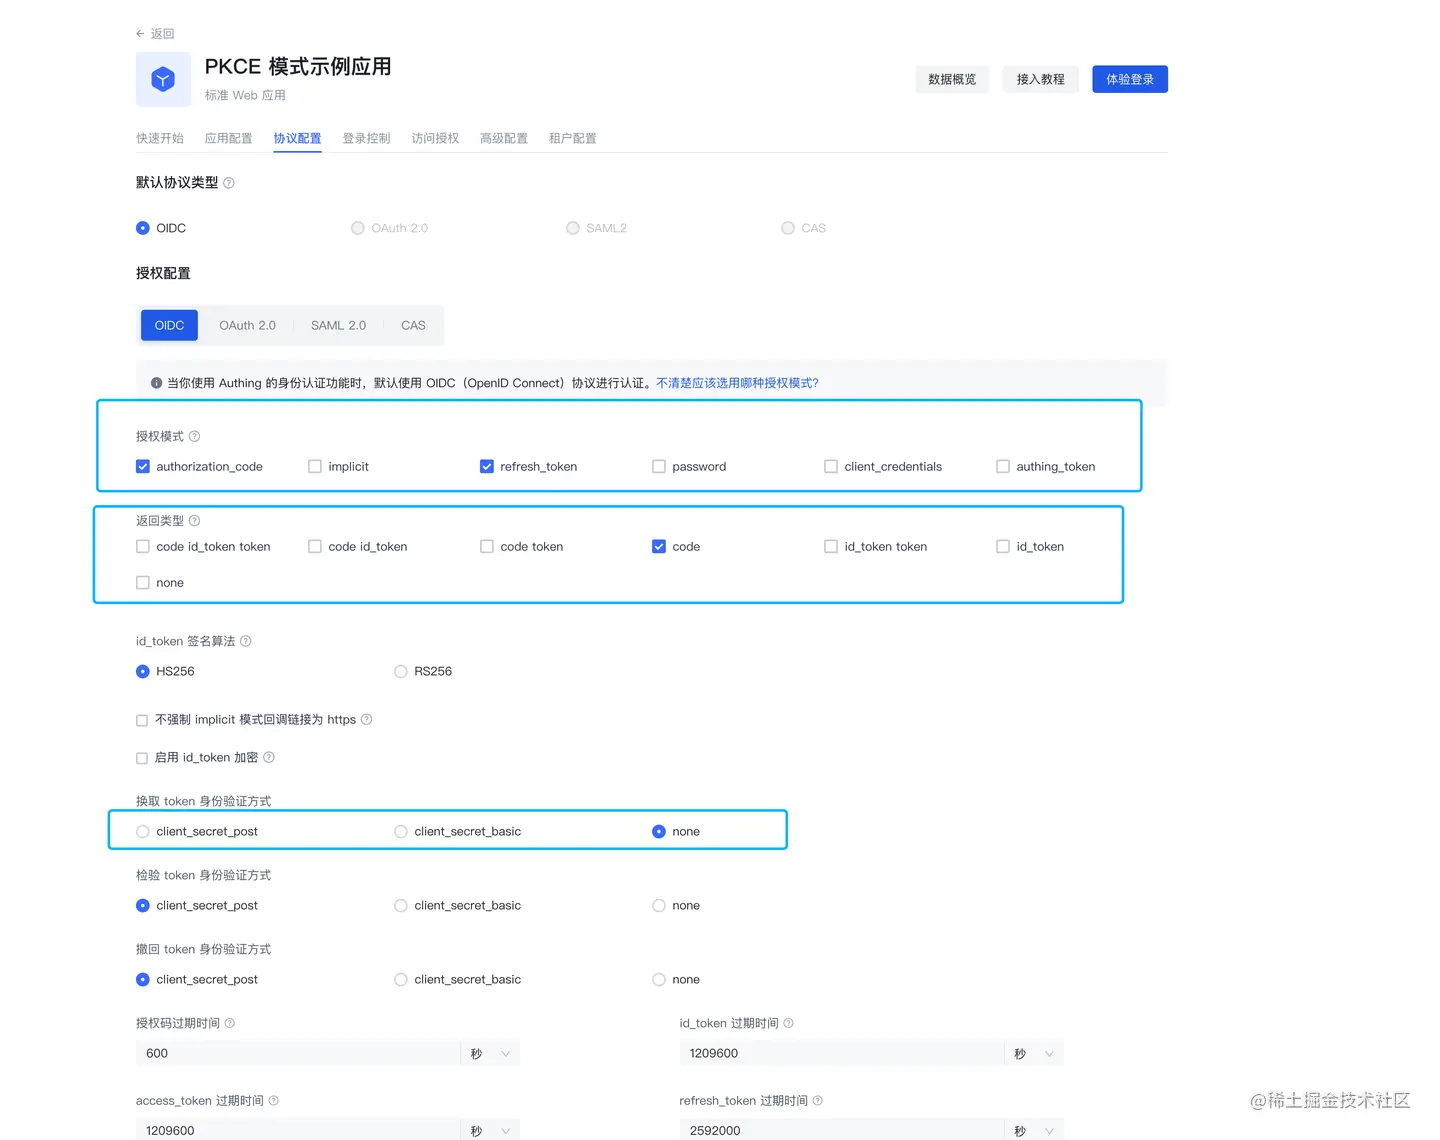Open the unit dropdown next to access_token 过期时间
Image resolution: width=1440 pixels, height=1140 pixels.
coord(490,1128)
